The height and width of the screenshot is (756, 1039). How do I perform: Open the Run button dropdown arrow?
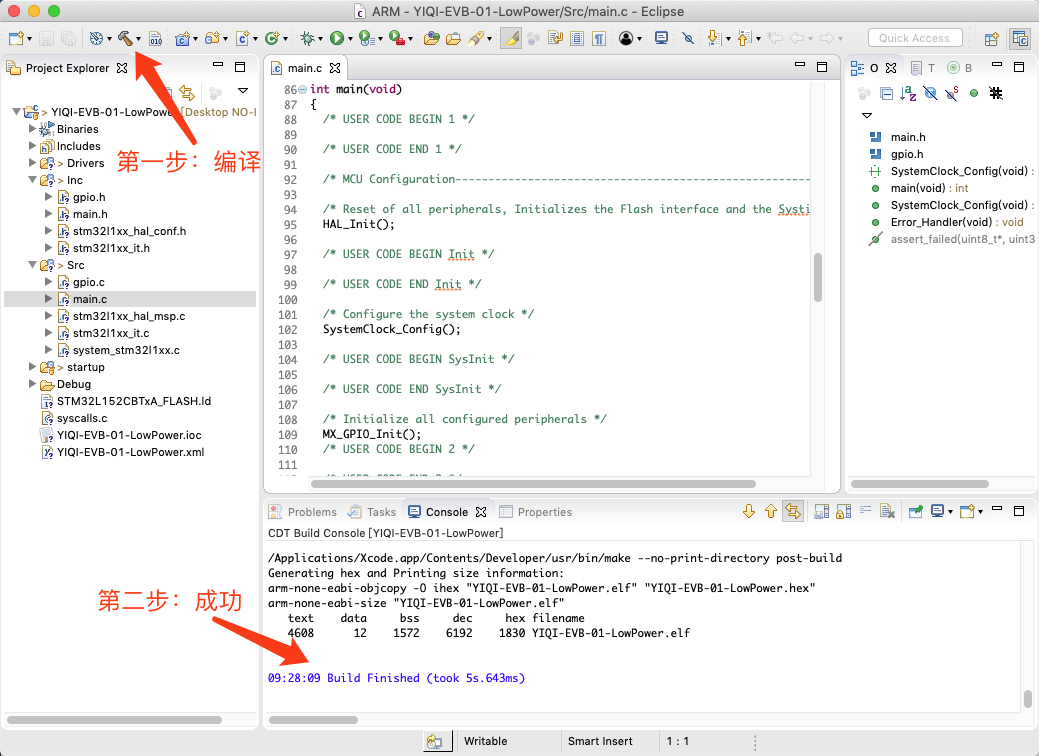(x=350, y=39)
